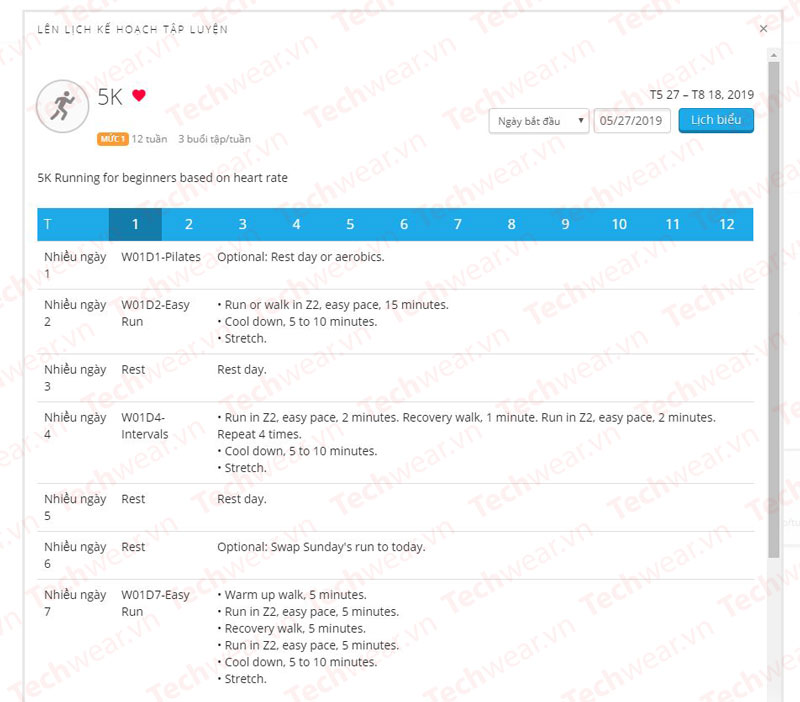Click the 5K plan title
Image resolution: width=800 pixels, height=702 pixels.
(x=110, y=96)
